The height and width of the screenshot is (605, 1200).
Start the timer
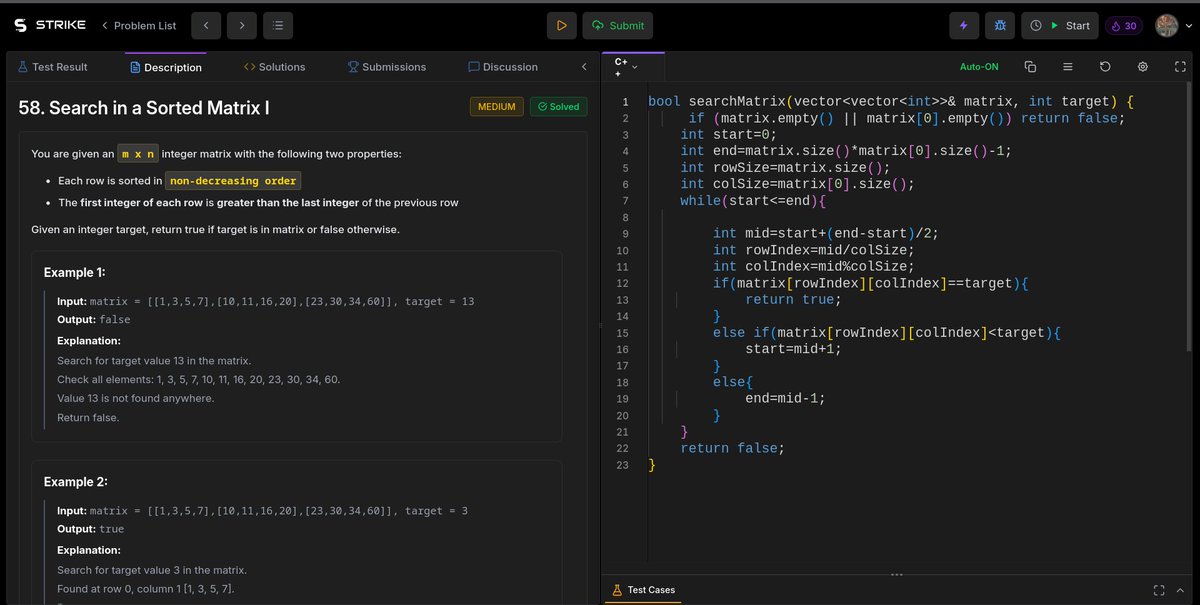tap(1060, 25)
